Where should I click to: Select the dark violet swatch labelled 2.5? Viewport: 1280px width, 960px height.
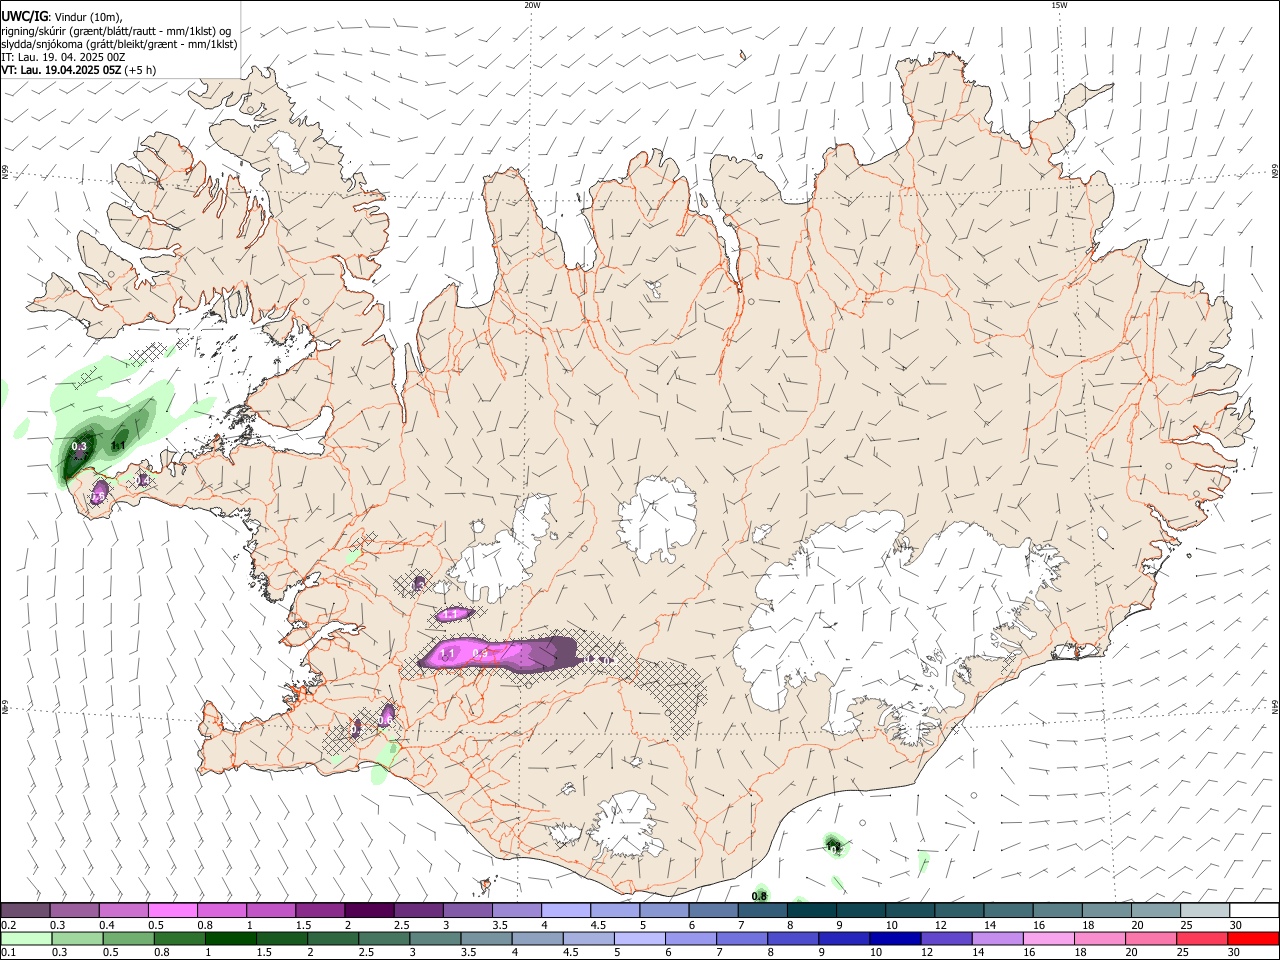pyautogui.click(x=418, y=911)
